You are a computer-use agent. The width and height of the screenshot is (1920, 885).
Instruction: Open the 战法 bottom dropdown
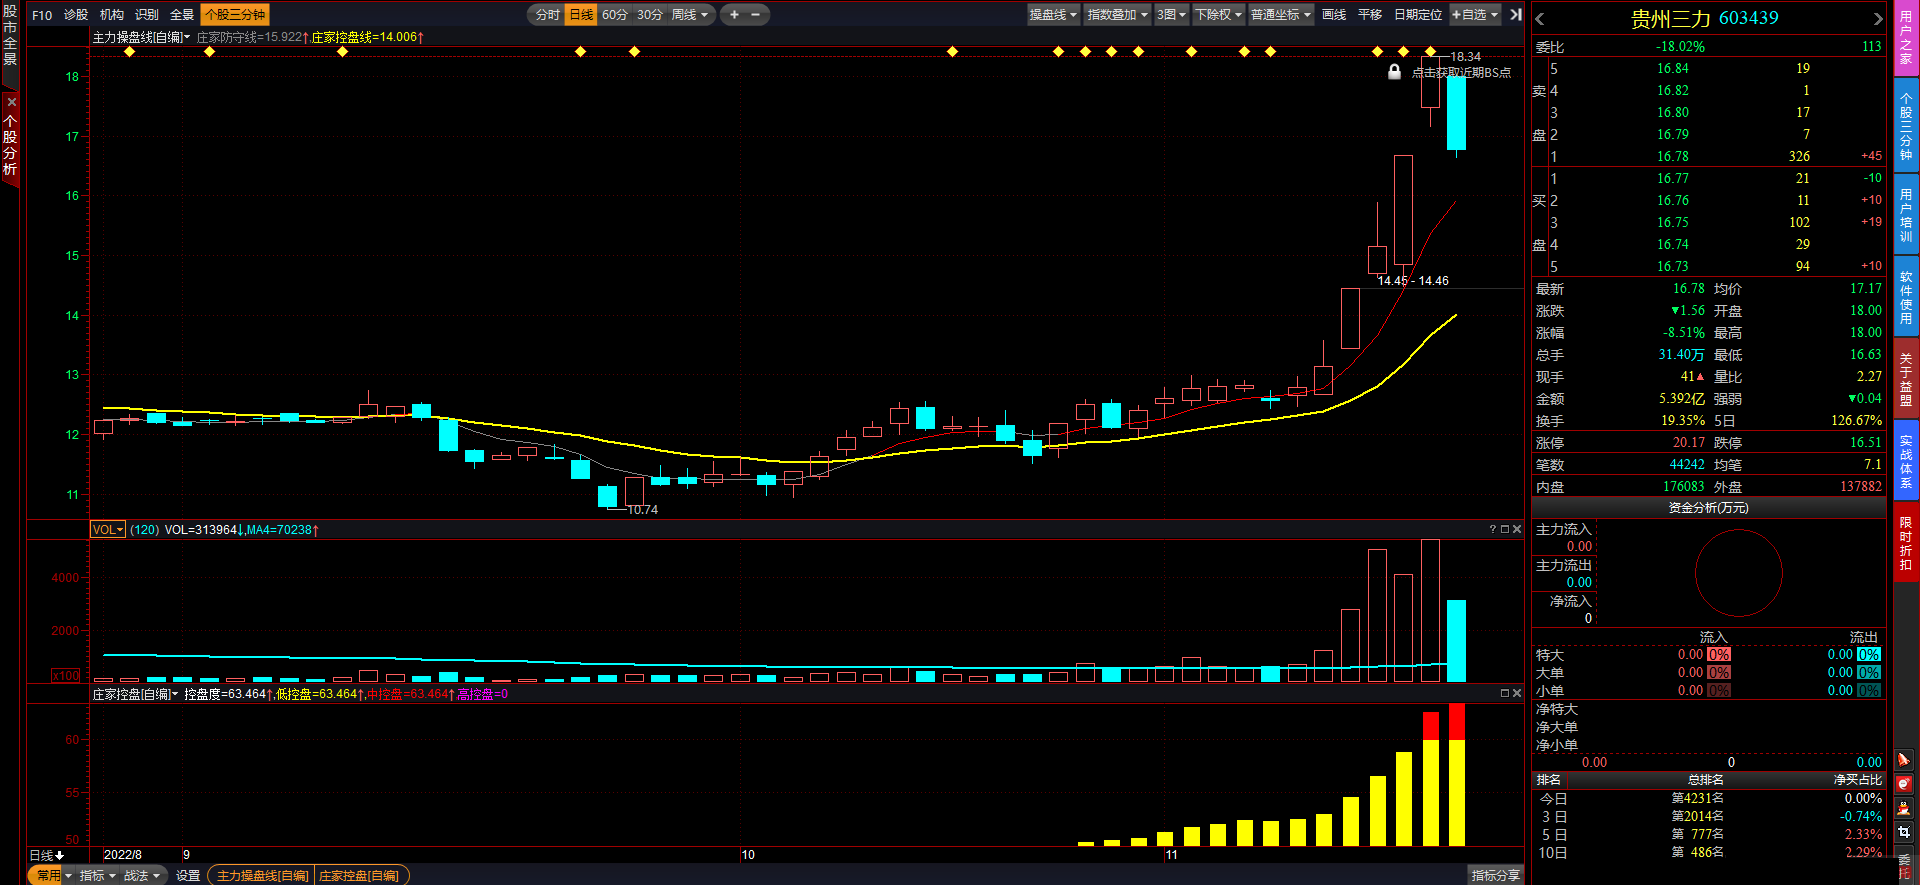point(141,875)
